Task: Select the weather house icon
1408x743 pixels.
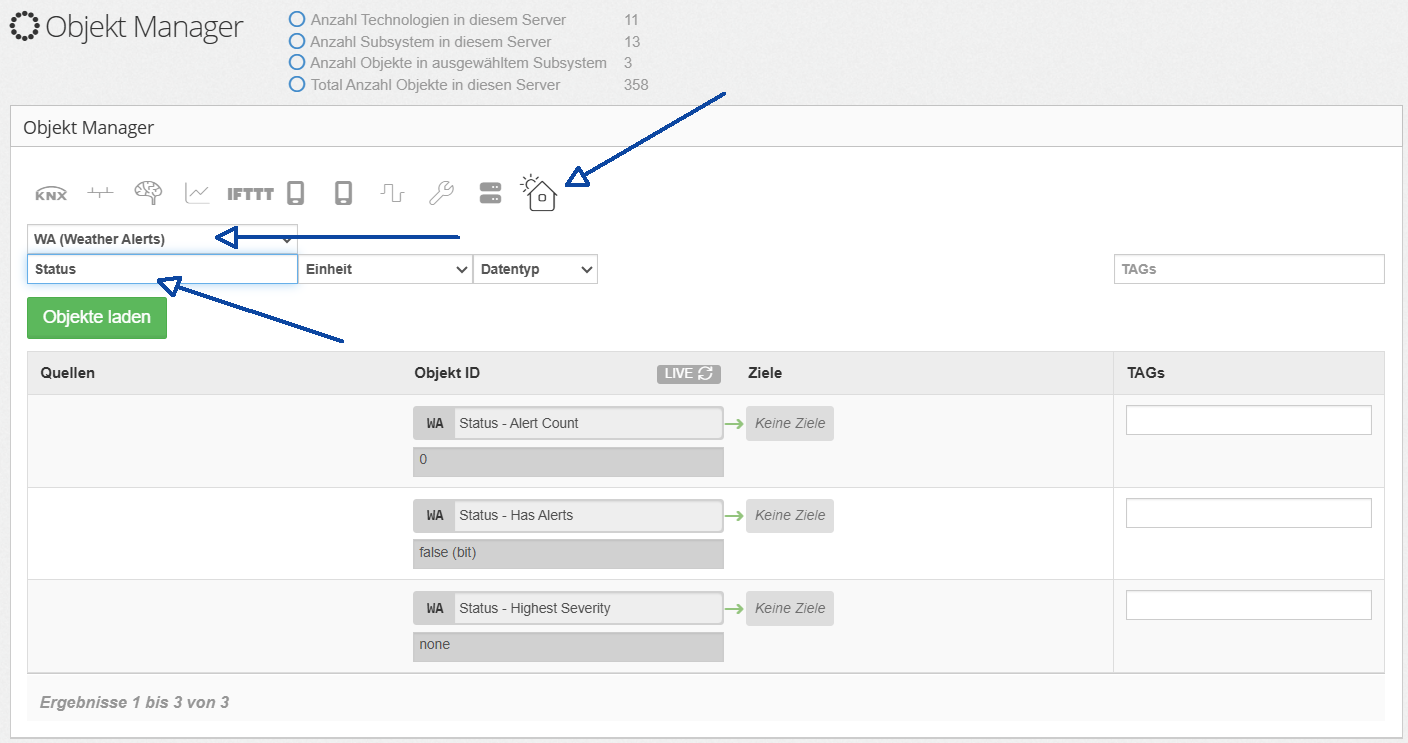Action: pos(540,193)
